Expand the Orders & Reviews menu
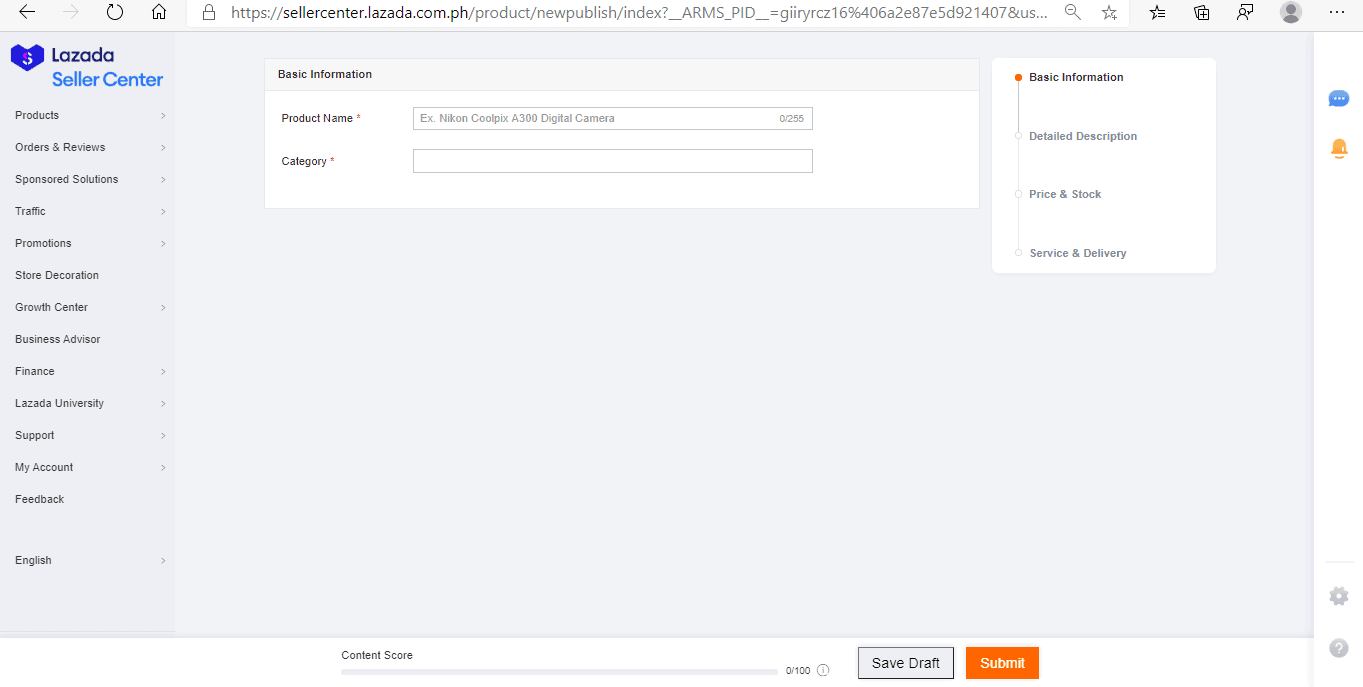1363x687 pixels. point(89,147)
